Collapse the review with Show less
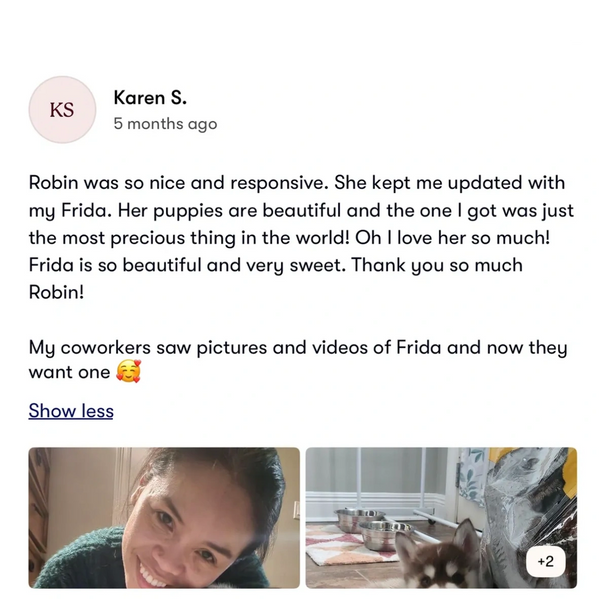Image resolution: width=600 pixels, height=599 pixels. [71, 410]
